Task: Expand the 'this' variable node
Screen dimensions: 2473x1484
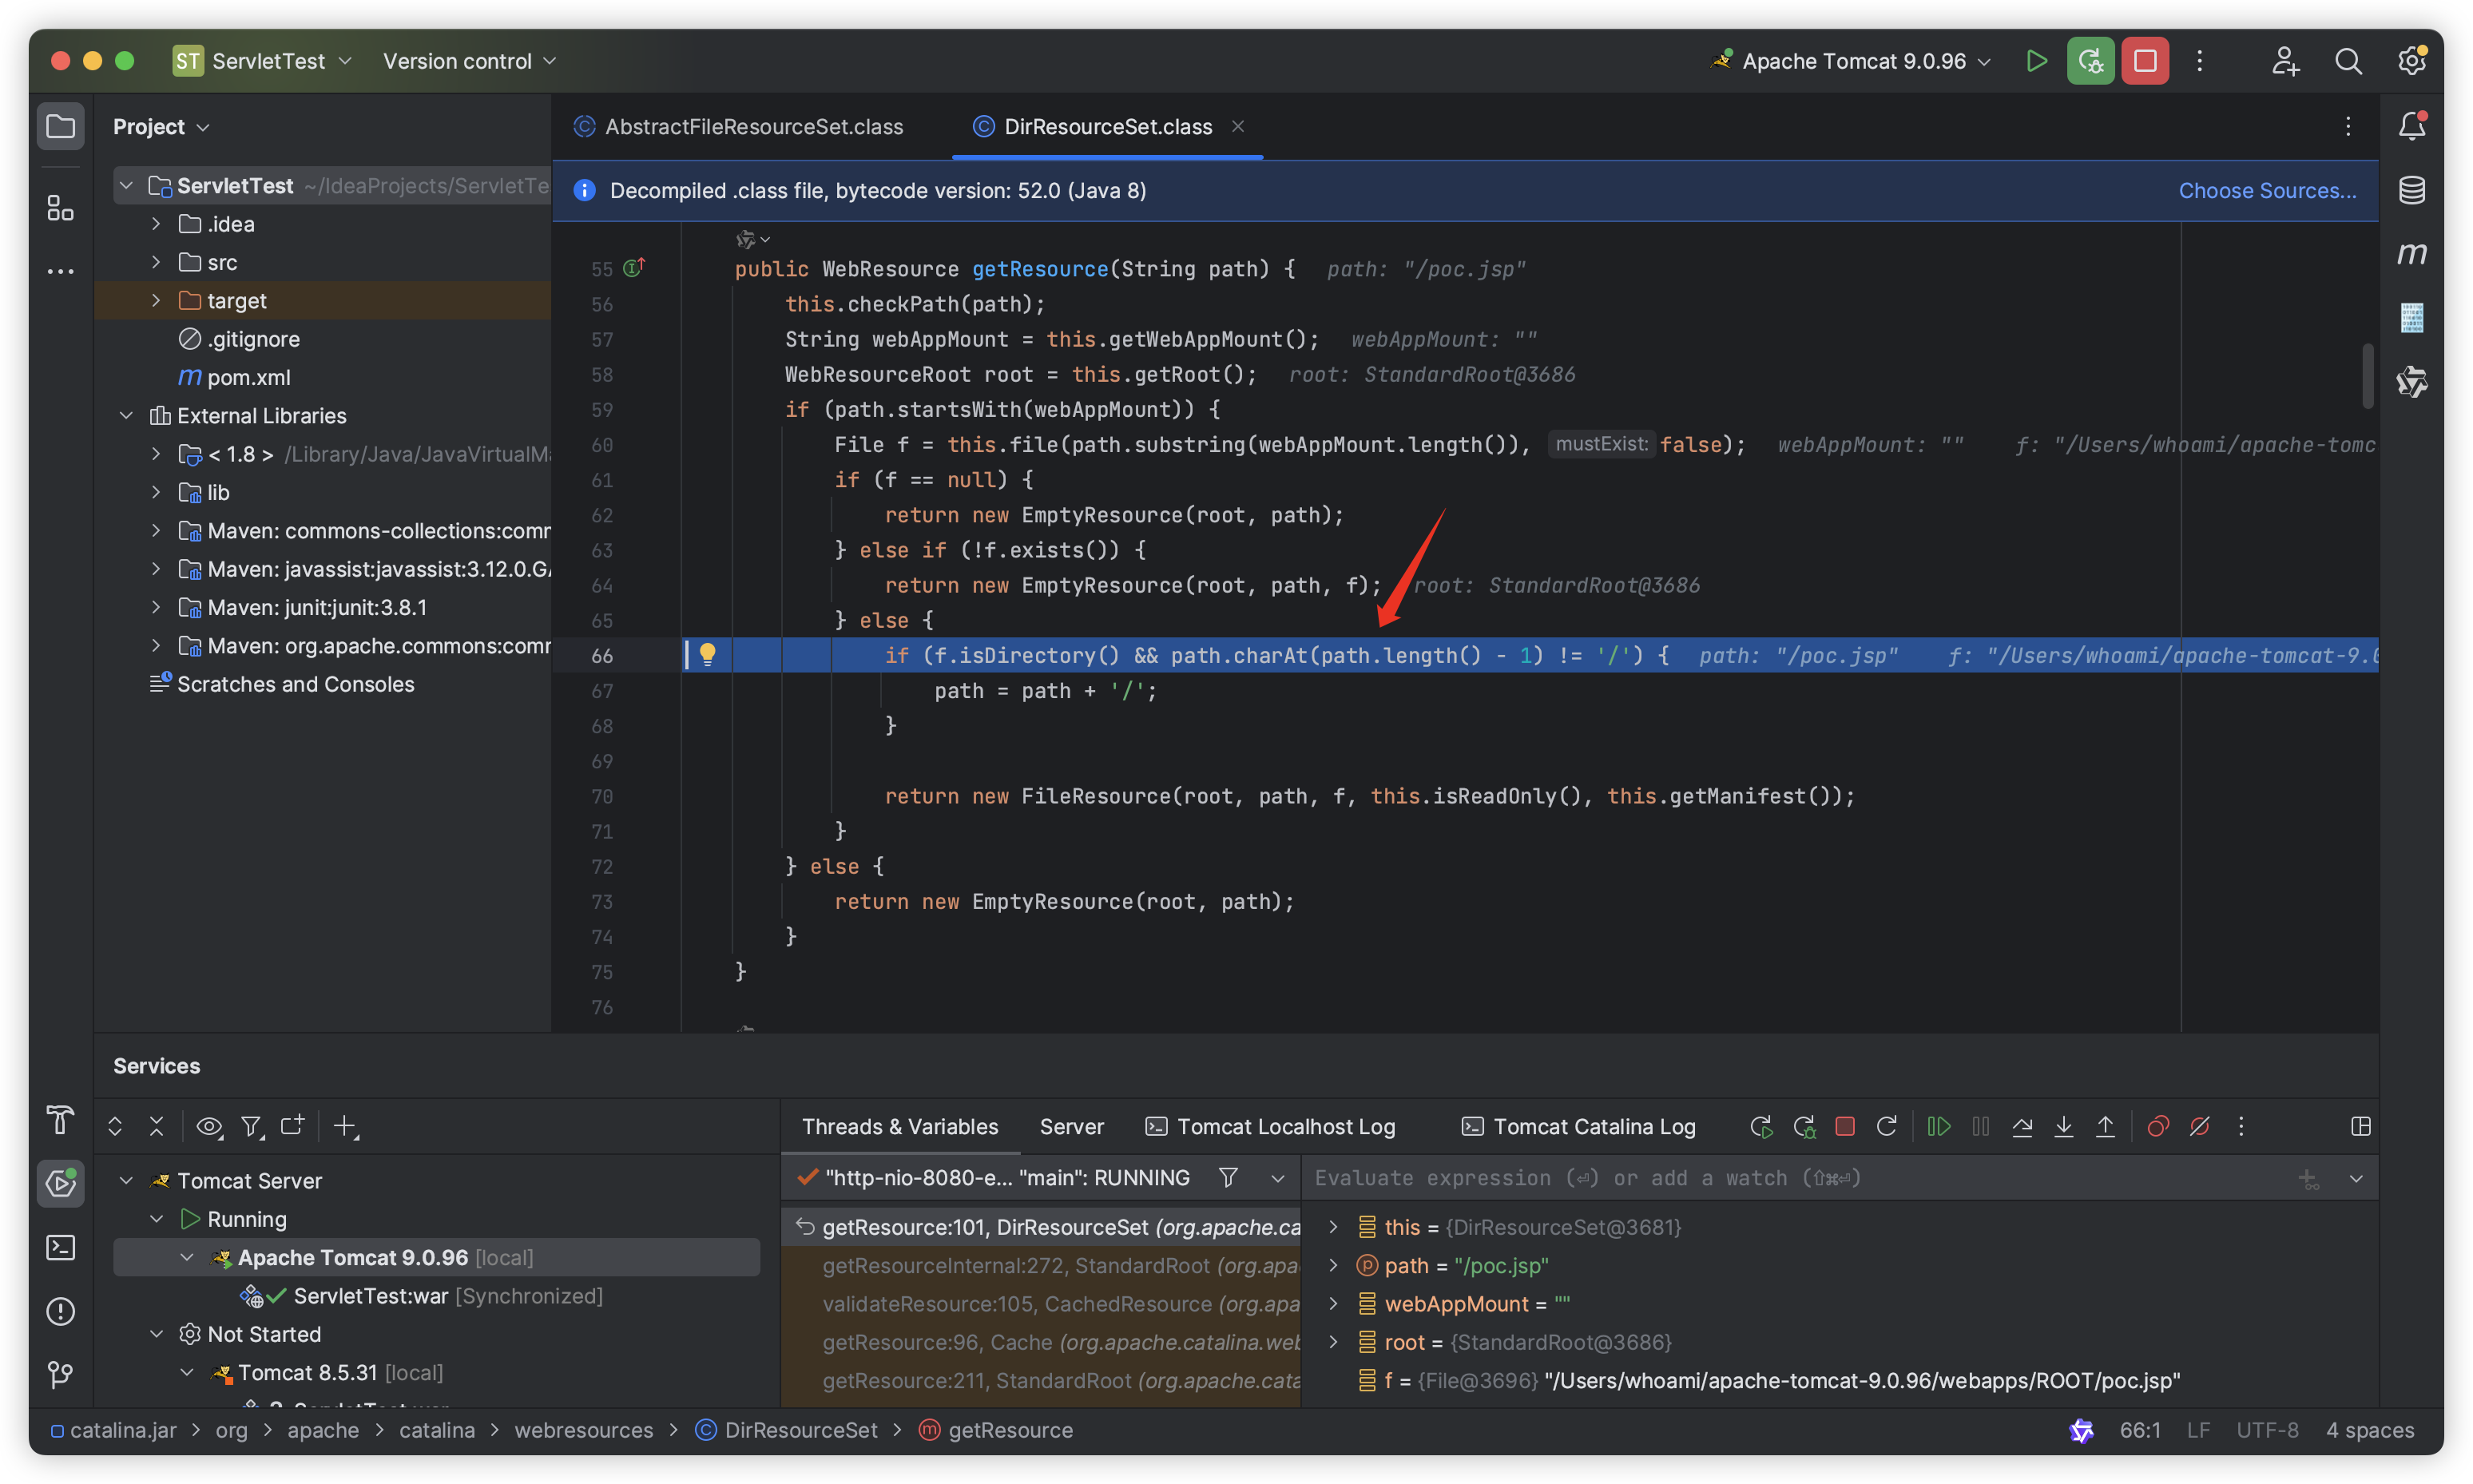Action: [x=1333, y=1227]
